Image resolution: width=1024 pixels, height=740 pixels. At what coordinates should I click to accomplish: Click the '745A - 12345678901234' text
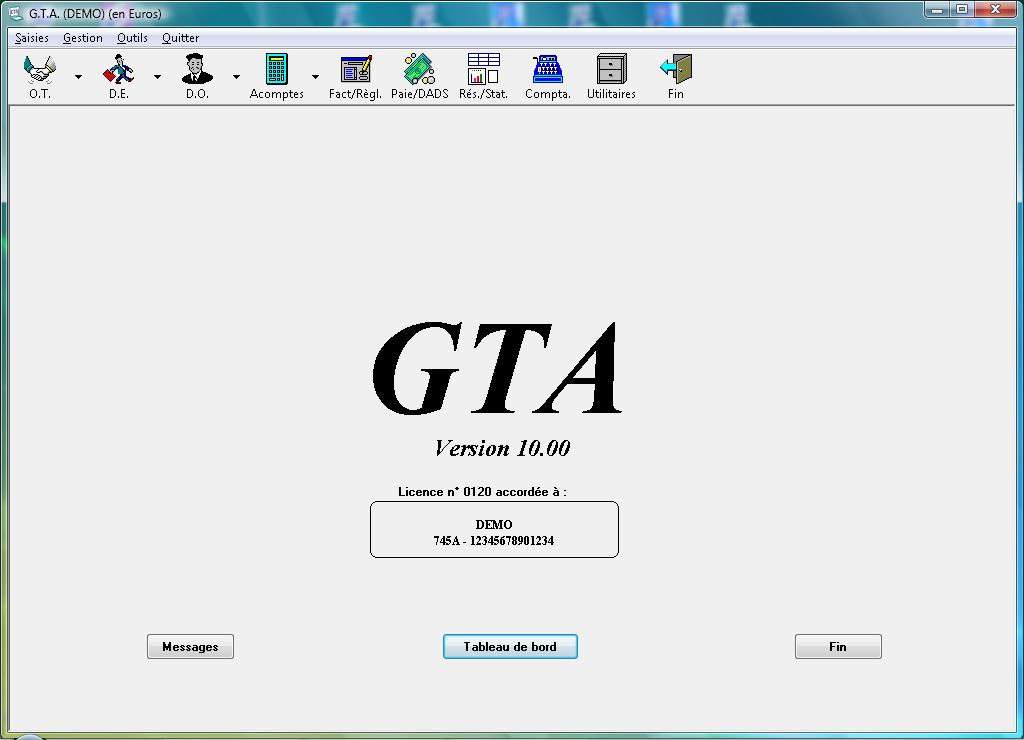(x=494, y=541)
